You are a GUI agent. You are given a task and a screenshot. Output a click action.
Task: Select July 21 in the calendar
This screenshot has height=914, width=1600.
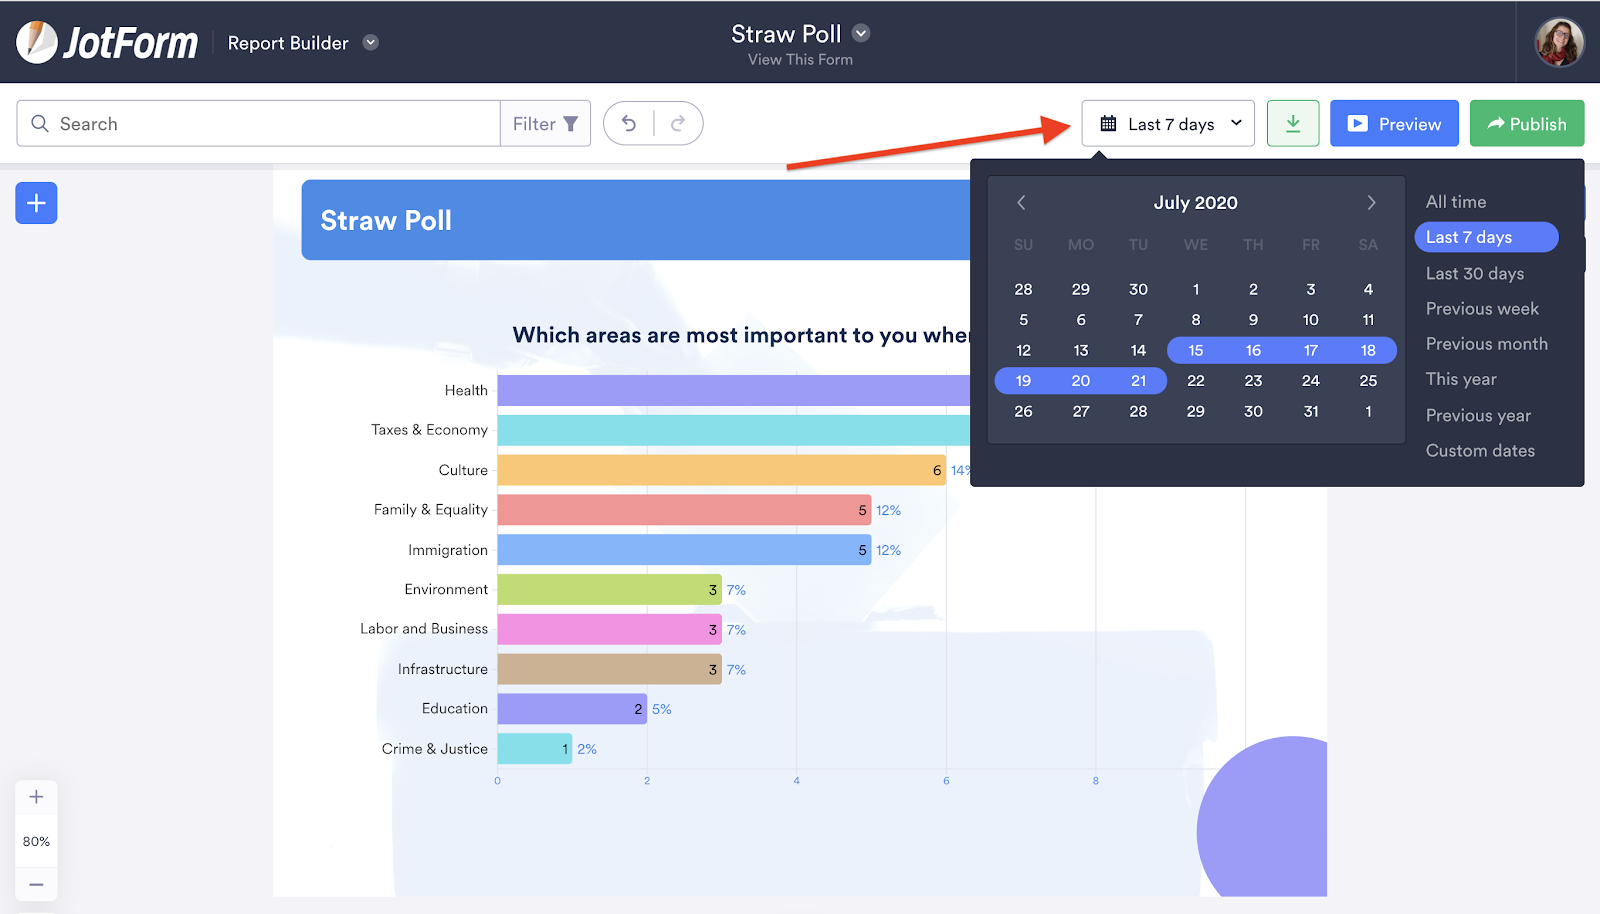point(1138,381)
